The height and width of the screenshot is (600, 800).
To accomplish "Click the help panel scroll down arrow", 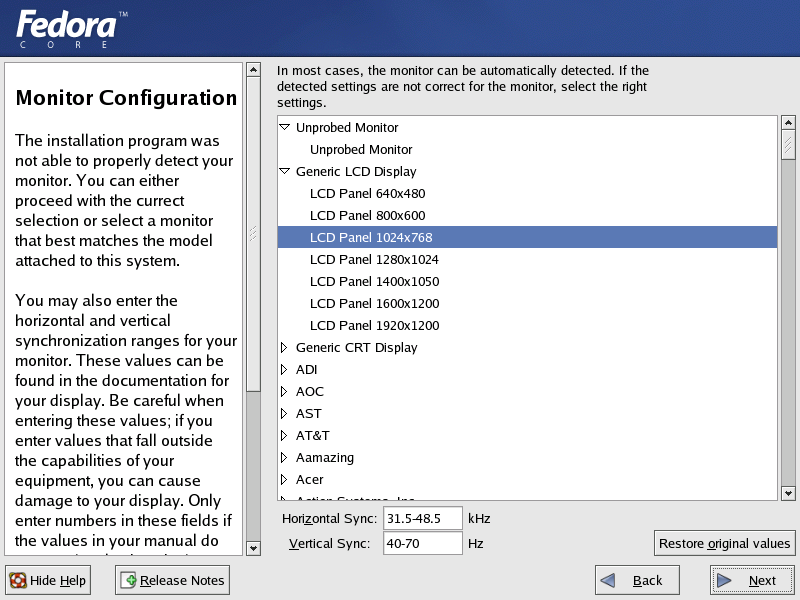I will (253, 548).
